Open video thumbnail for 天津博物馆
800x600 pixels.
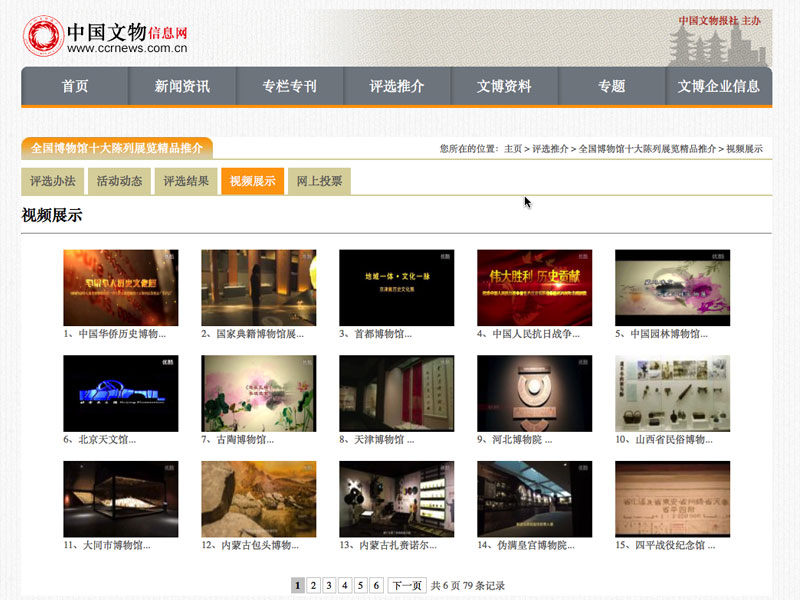click(396, 393)
